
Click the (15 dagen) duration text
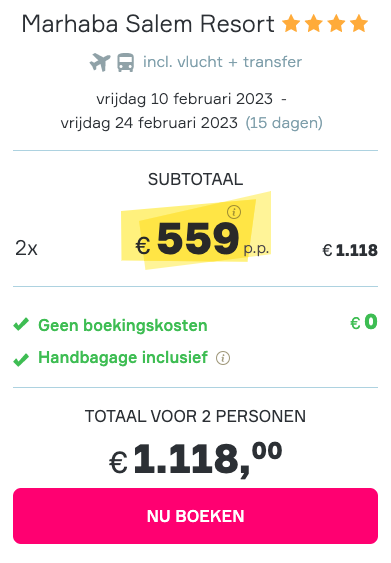(284, 123)
